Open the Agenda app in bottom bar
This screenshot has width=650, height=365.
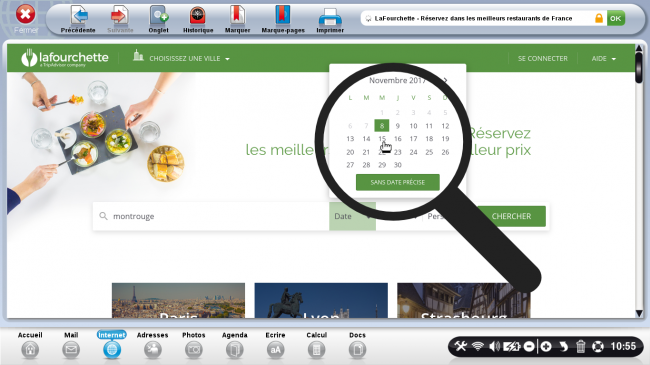235,345
